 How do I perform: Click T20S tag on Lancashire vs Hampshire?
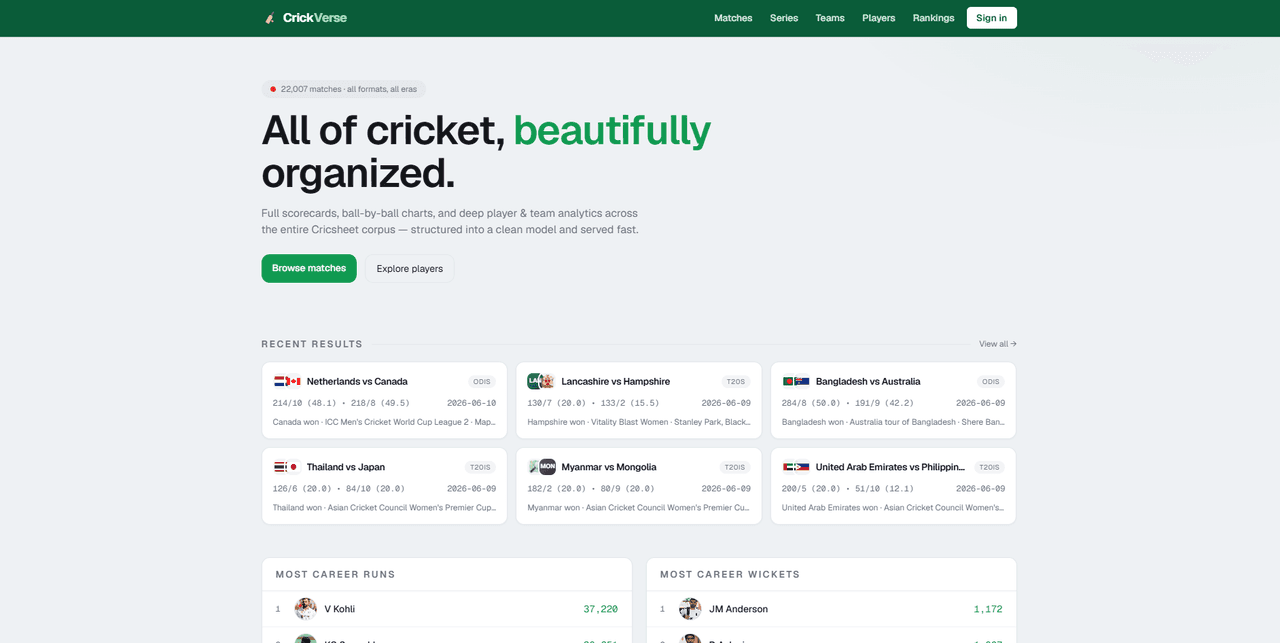point(736,382)
